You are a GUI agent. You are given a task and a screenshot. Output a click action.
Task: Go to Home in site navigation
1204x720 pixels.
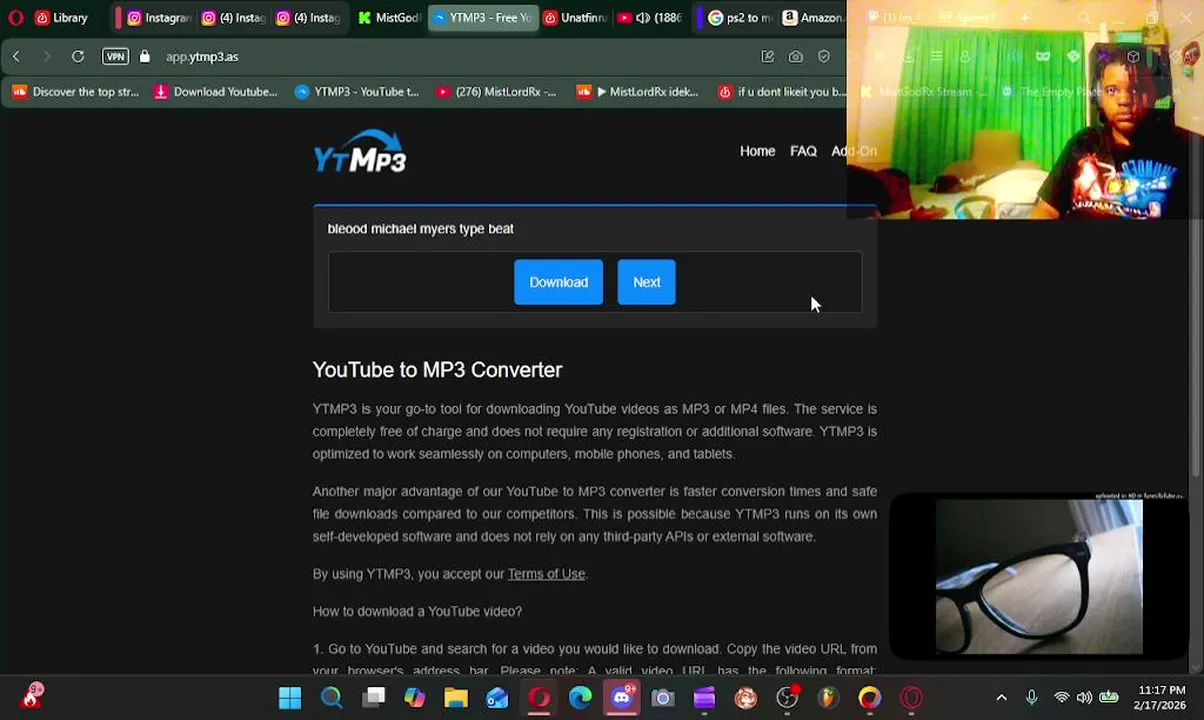[x=757, y=151]
